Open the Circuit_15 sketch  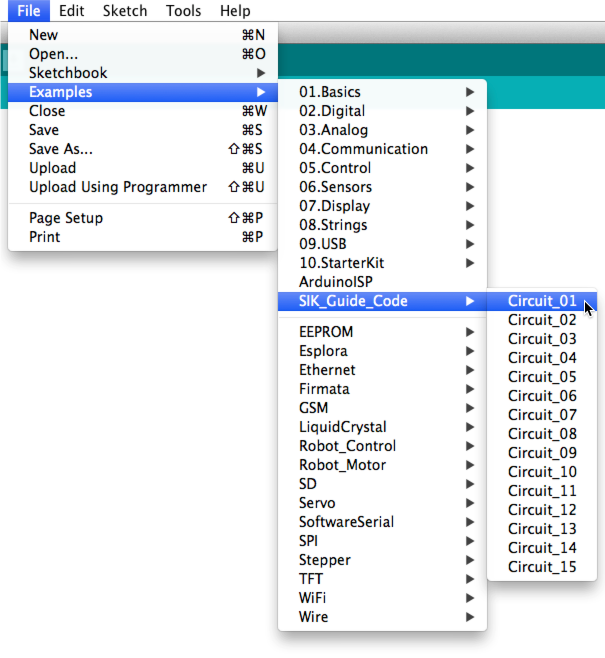[542, 567]
